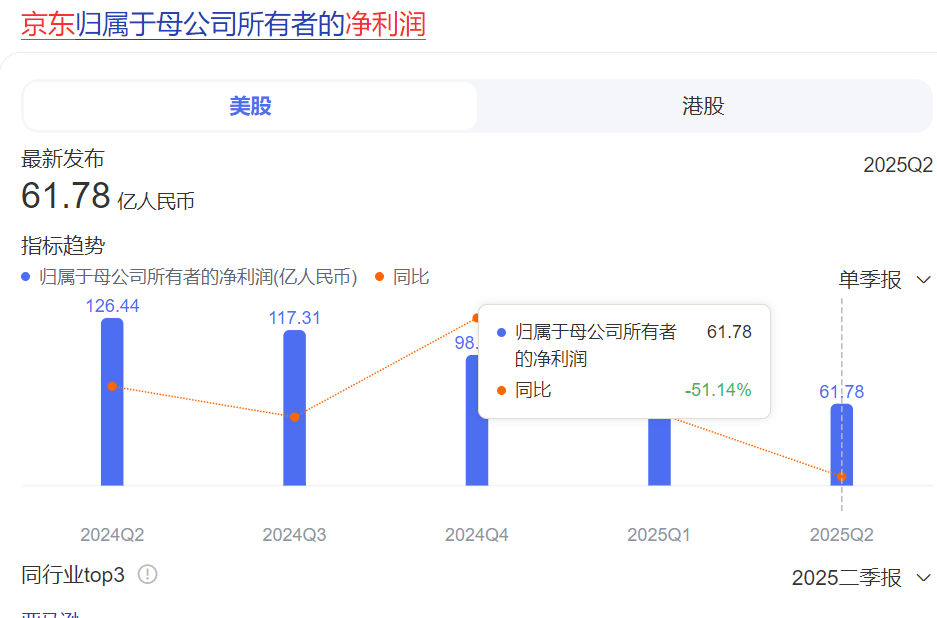Click the 2024Q2 axis label
This screenshot has width=937, height=618.
click(112, 535)
